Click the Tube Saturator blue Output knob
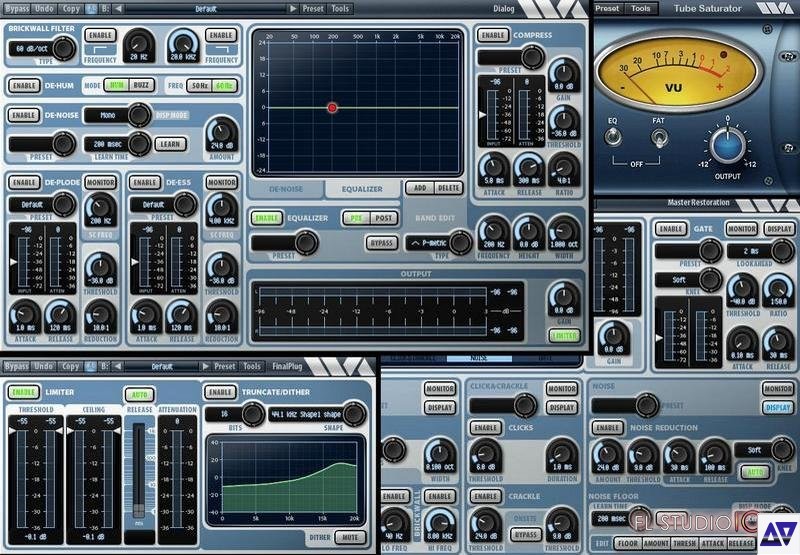Viewport: 800px width, 555px height. (728, 144)
